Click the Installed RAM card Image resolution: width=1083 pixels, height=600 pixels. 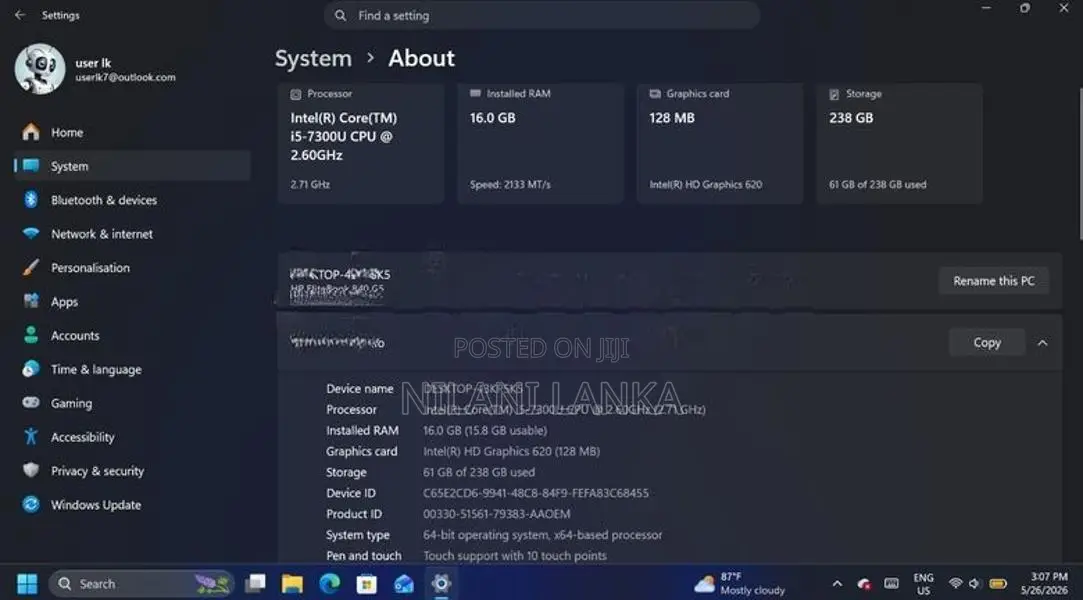(540, 143)
